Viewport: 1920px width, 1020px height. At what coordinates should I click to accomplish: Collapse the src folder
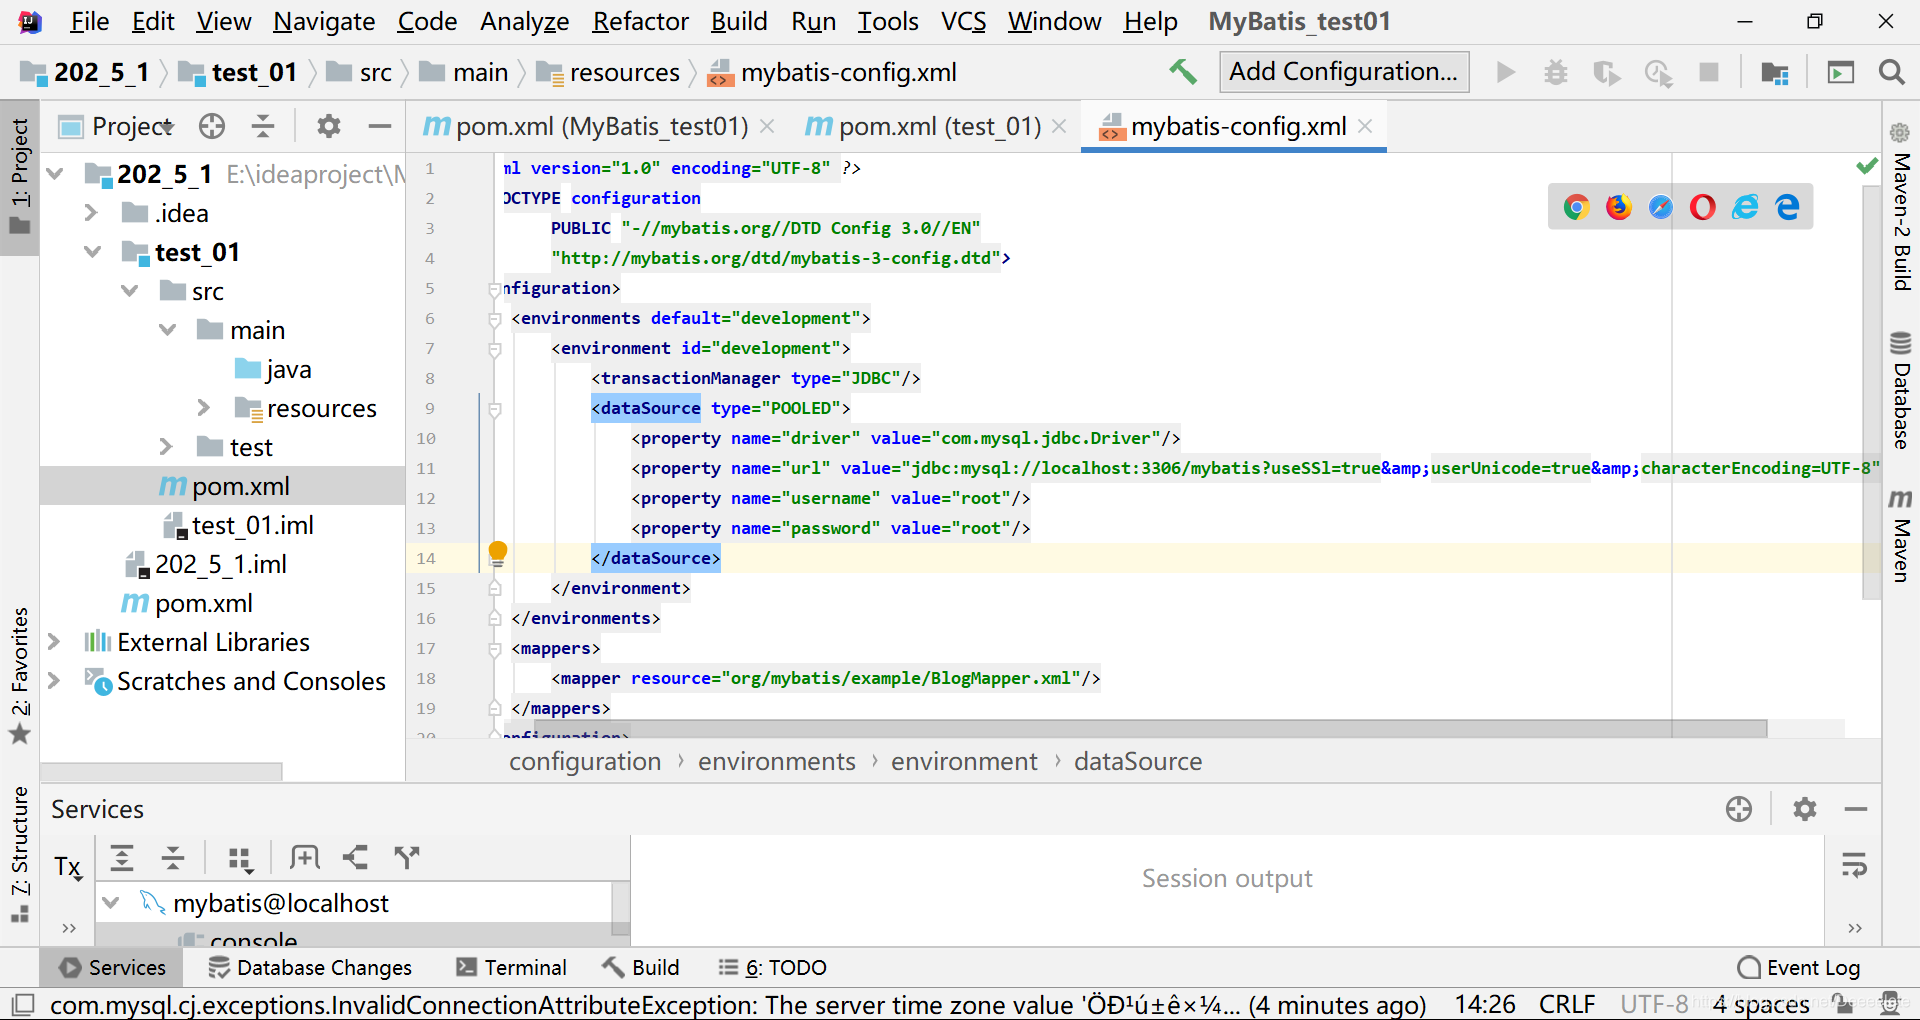[x=130, y=291]
